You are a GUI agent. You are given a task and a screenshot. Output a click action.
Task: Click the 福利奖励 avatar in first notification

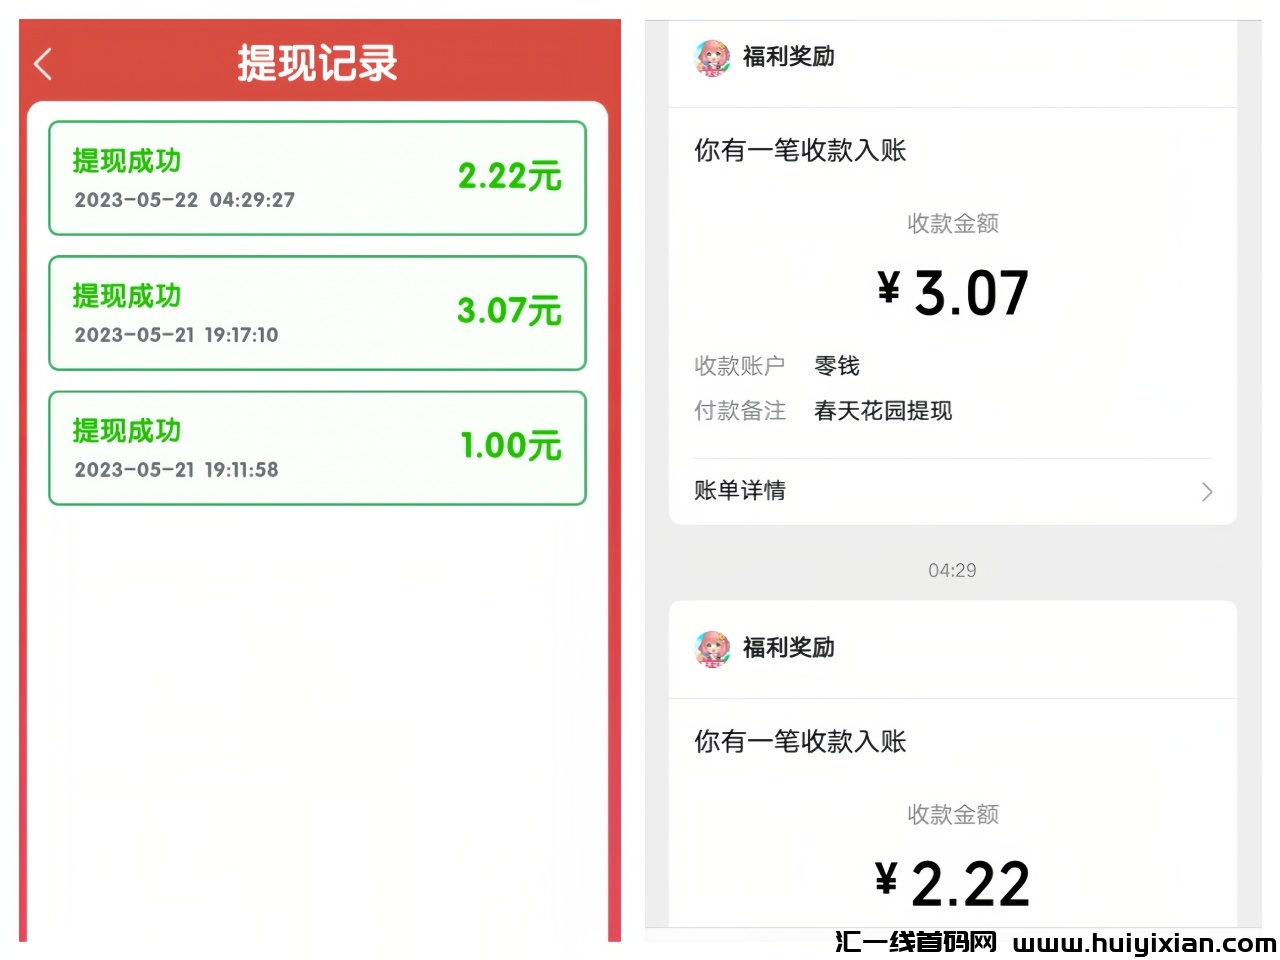[712, 58]
